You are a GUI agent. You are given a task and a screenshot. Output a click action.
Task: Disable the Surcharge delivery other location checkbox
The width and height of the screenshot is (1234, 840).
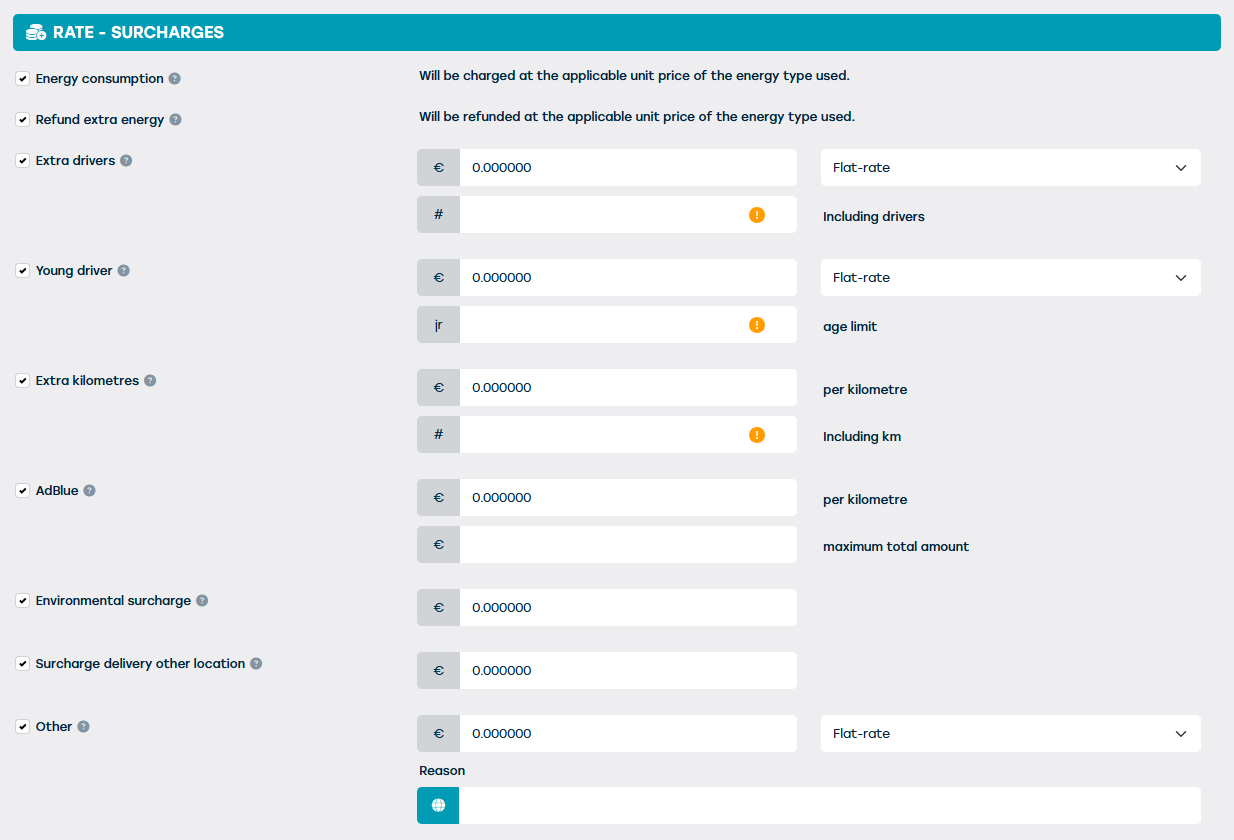(23, 664)
